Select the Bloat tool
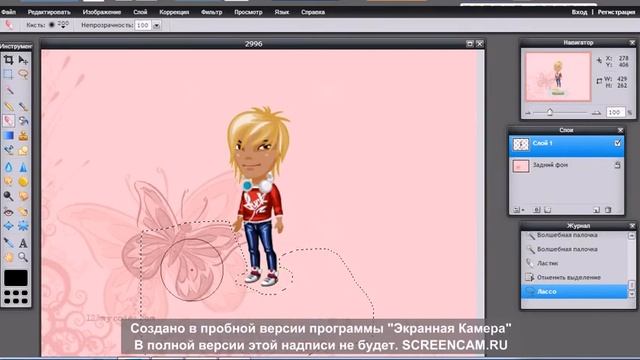Image resolution: width=640 pixels, height=360 pixels. coord(9,226)
